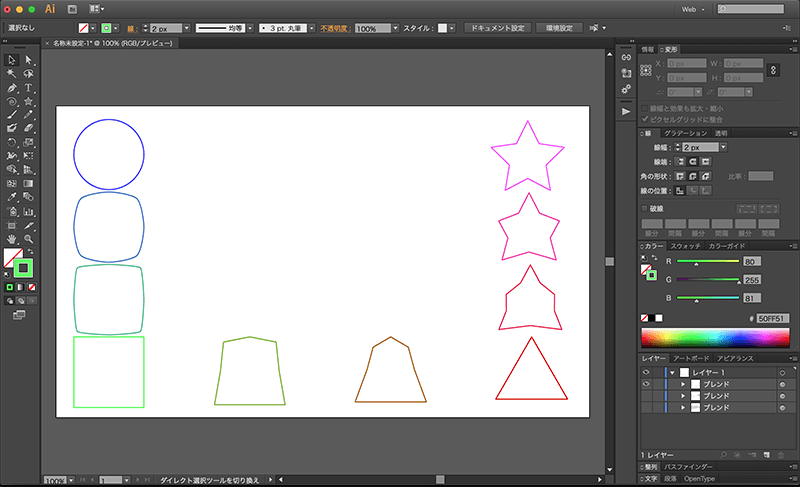Open opacity 100% dropdown arrow
The width and height of the screenshot is (800, 487).
pyautogui.click(x=395, y=28)
